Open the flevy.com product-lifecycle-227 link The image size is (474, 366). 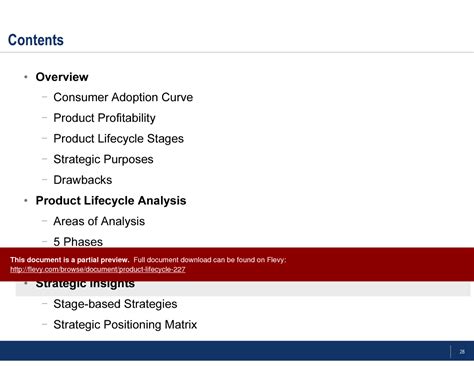[98, 269]
